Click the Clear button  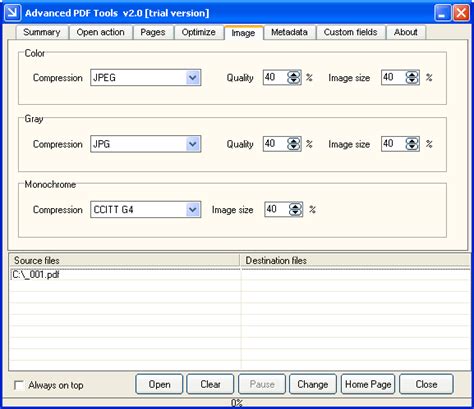point(210,384)
